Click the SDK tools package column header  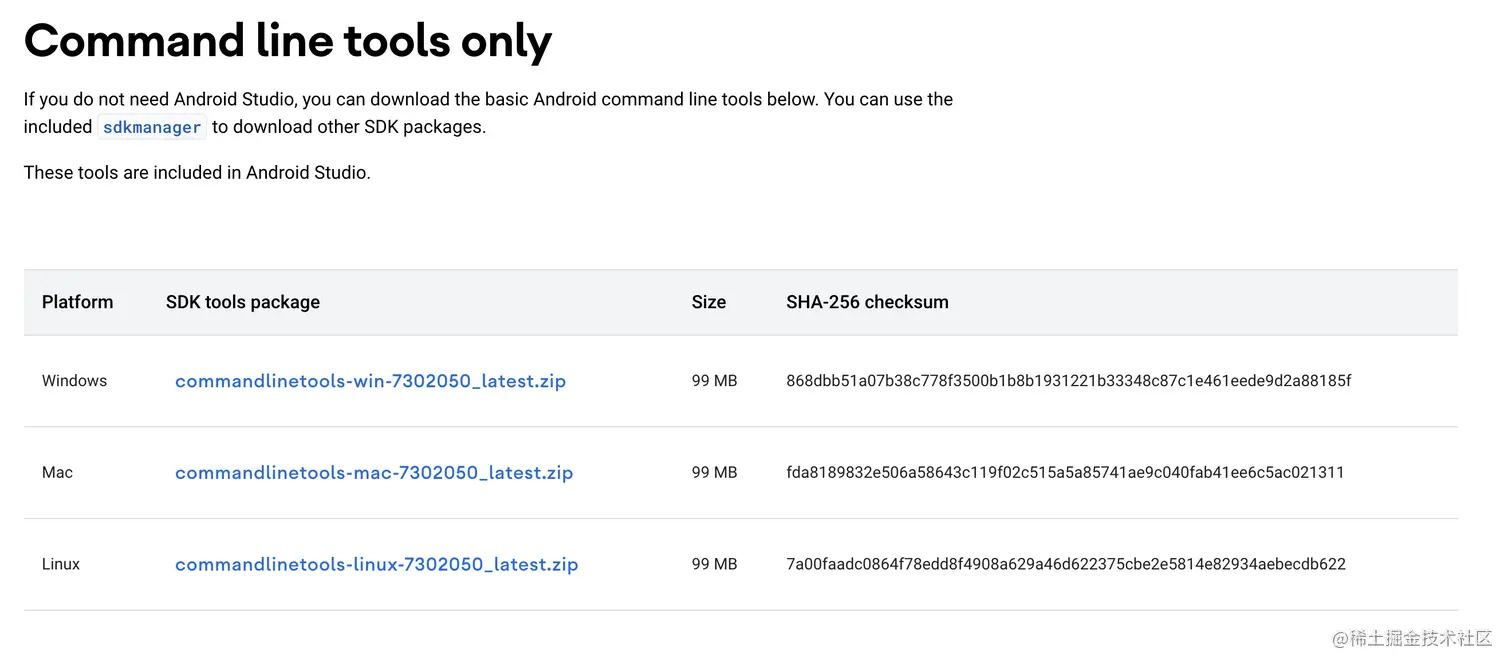[243, 302]
